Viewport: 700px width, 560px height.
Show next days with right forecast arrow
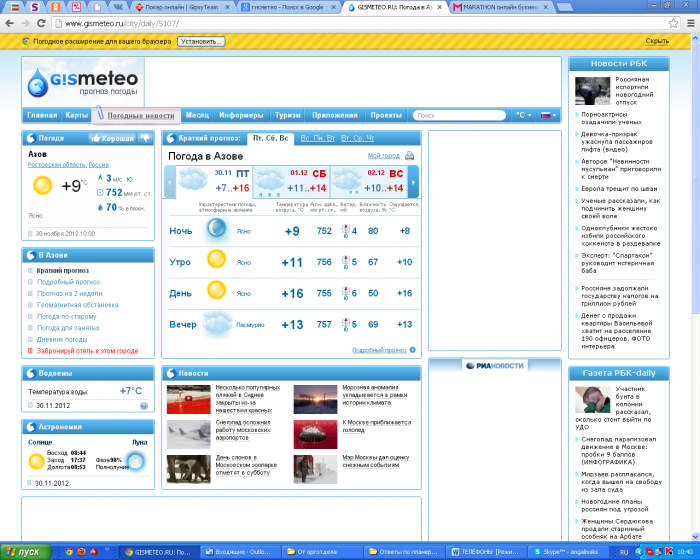[413, 182]
